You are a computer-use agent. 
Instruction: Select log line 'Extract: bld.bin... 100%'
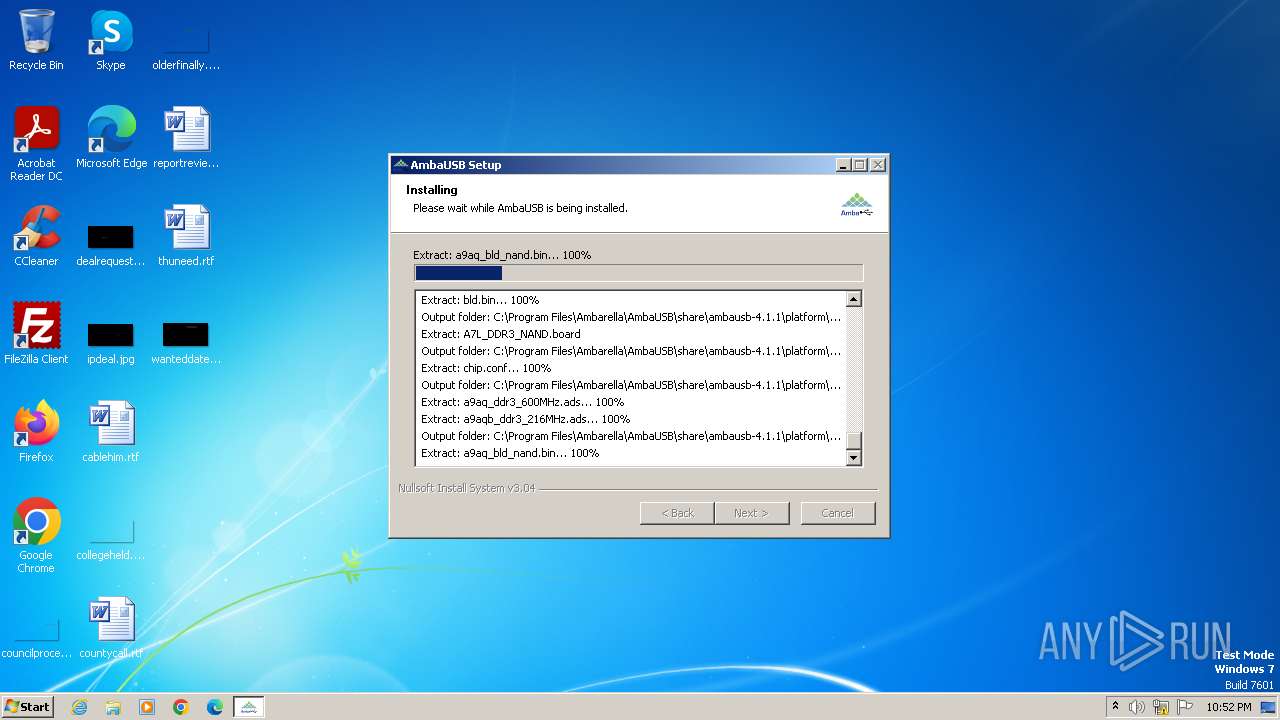click(x=480, y=300)
